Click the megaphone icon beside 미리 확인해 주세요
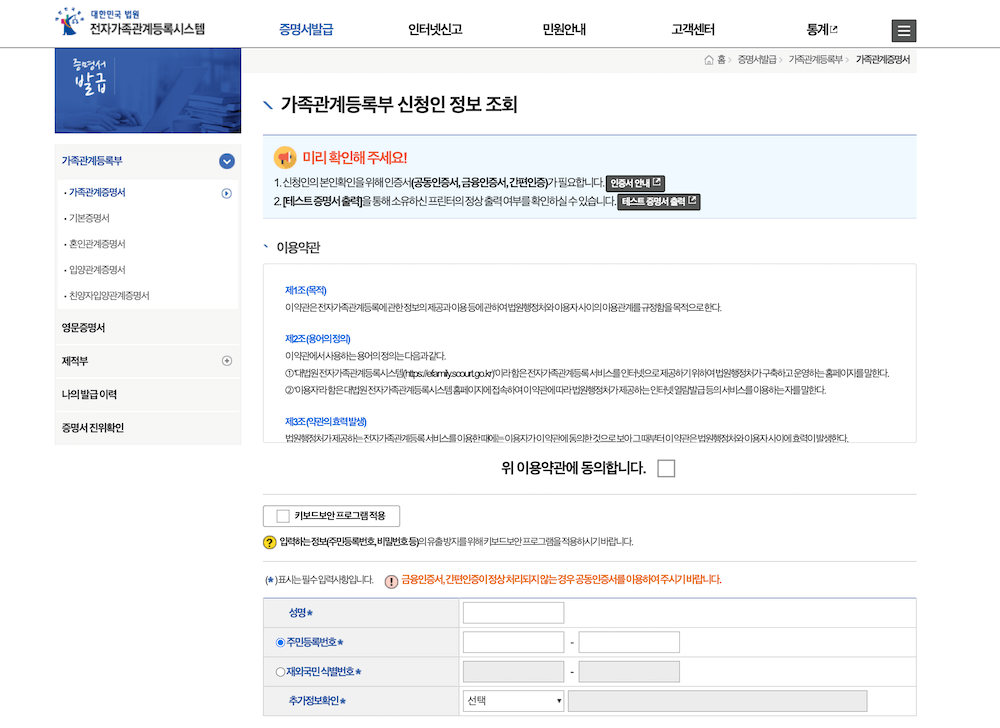Image resolution: width=1000 pixels, height=728 pixels. click(283, 155)
